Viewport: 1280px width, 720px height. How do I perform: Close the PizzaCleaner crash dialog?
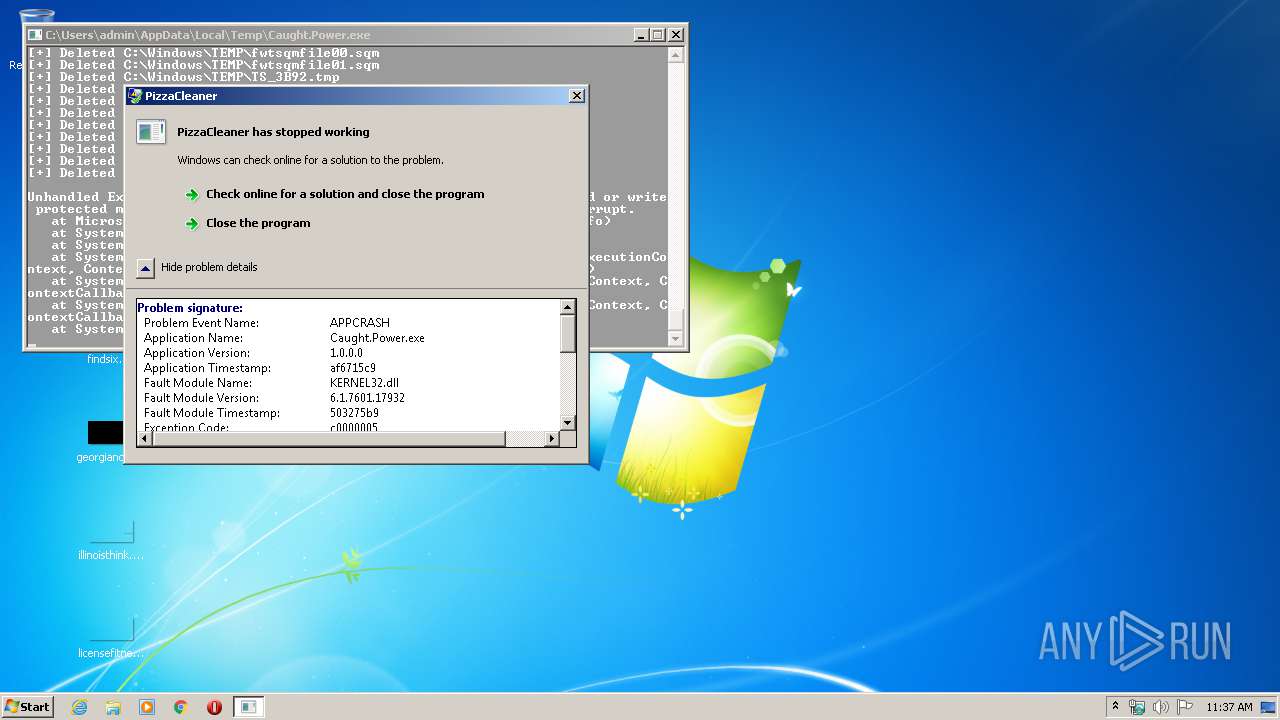576,96
